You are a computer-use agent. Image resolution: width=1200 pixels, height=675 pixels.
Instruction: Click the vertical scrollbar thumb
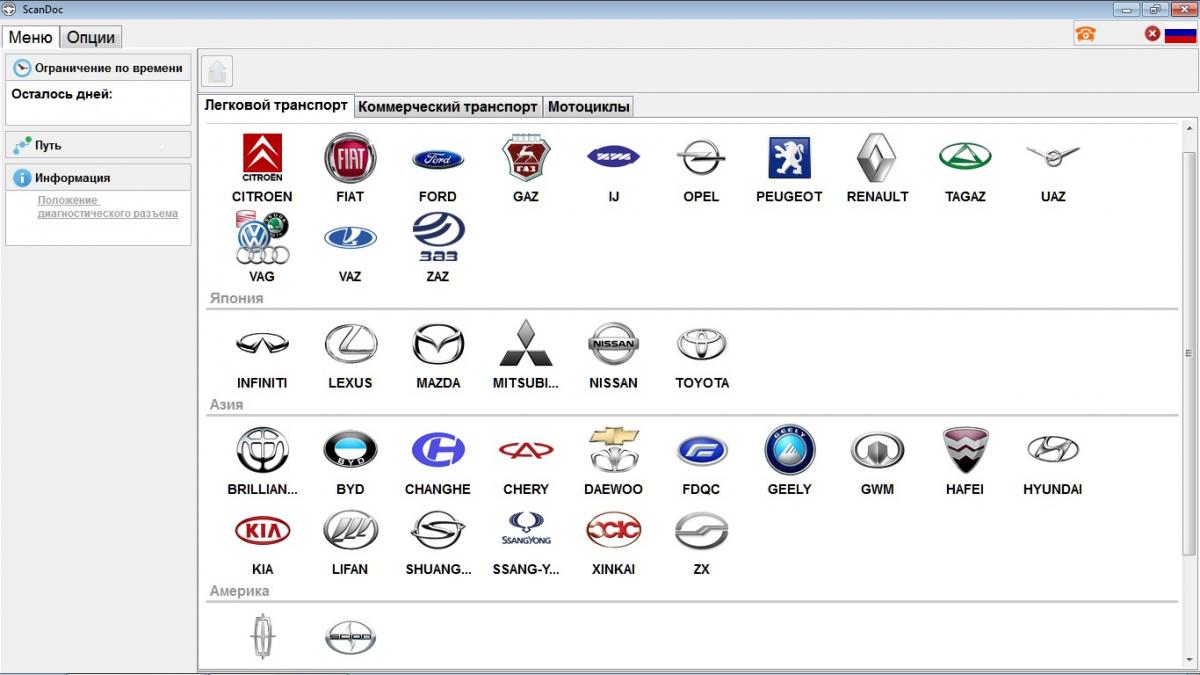1189,353
